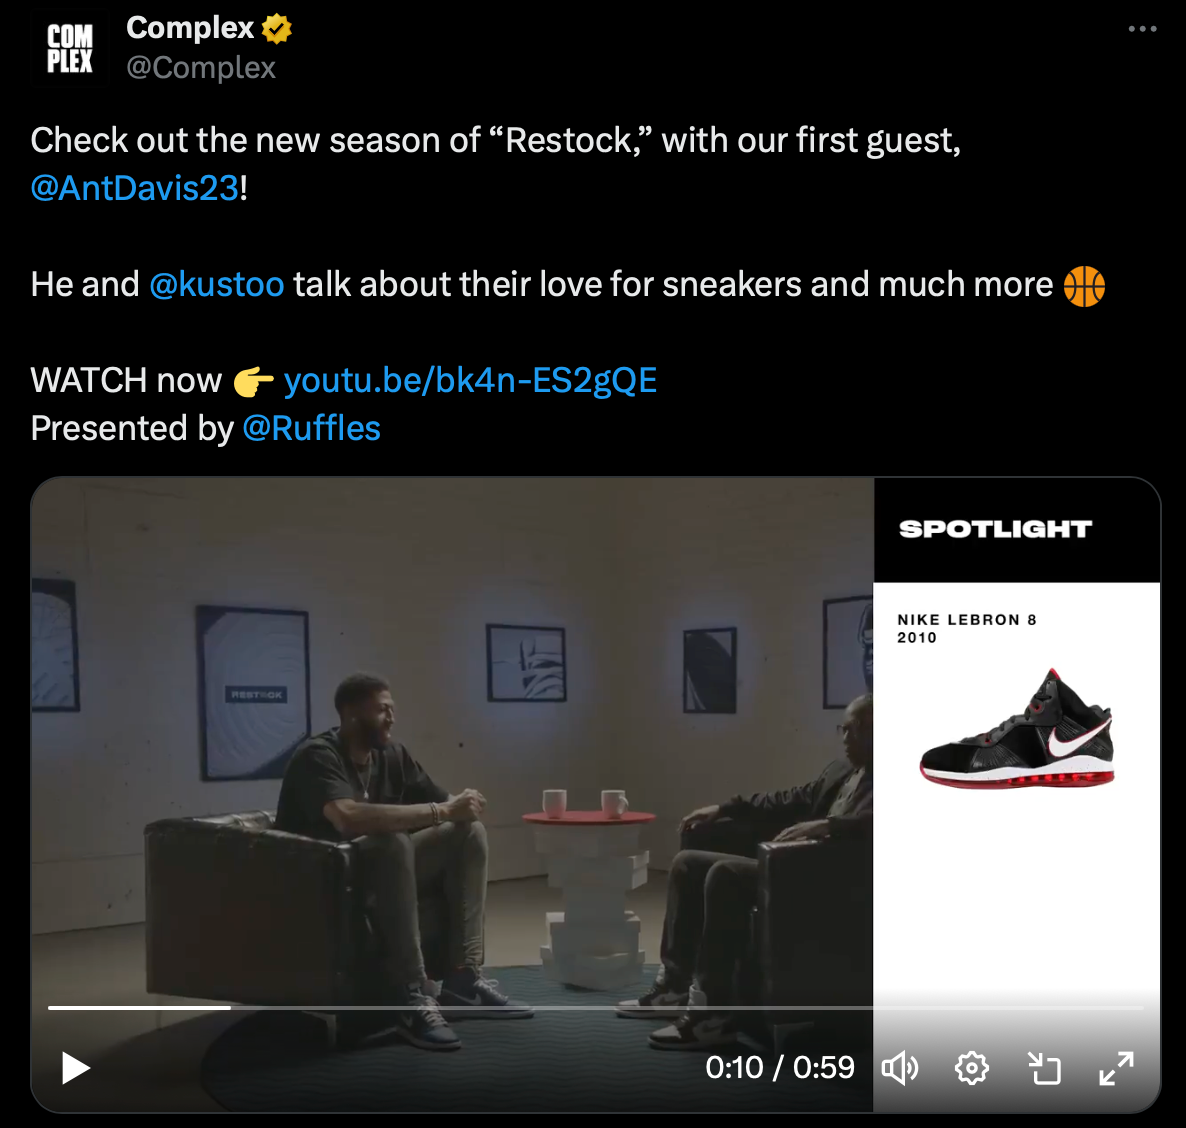
Task: Open video settings gear icon
Action: coord(971,1068)
